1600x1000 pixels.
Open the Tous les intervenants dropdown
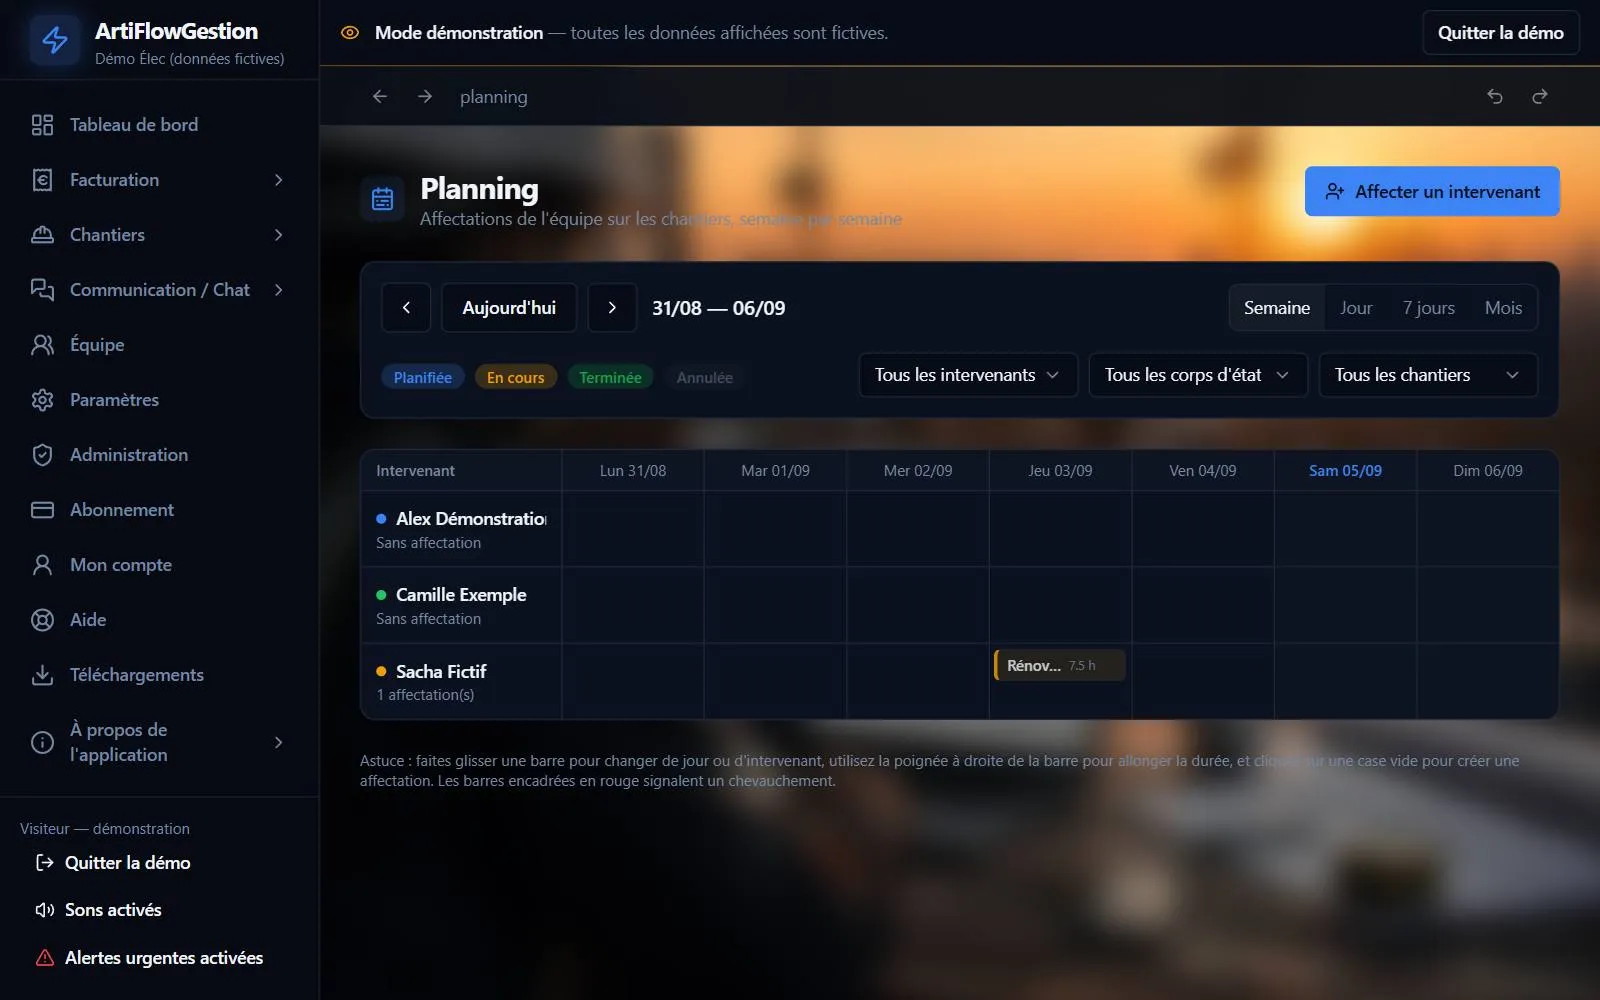coord(968,375)
